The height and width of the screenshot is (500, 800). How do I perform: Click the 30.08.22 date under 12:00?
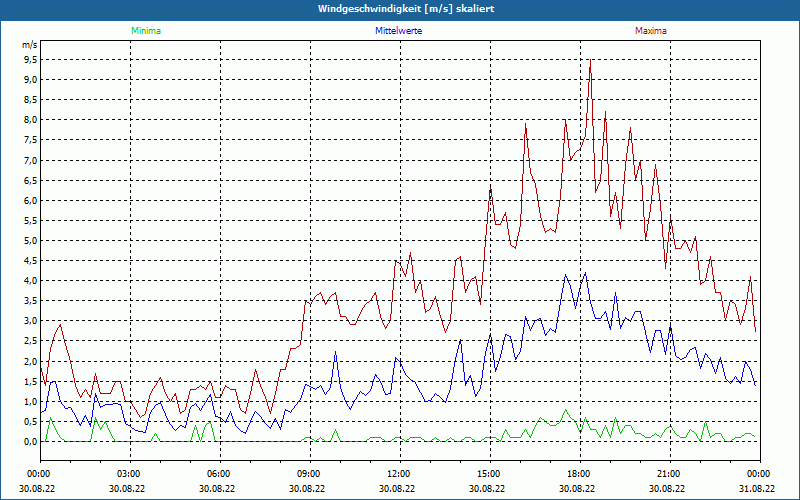pyautogui.click(x=397, y=488)
